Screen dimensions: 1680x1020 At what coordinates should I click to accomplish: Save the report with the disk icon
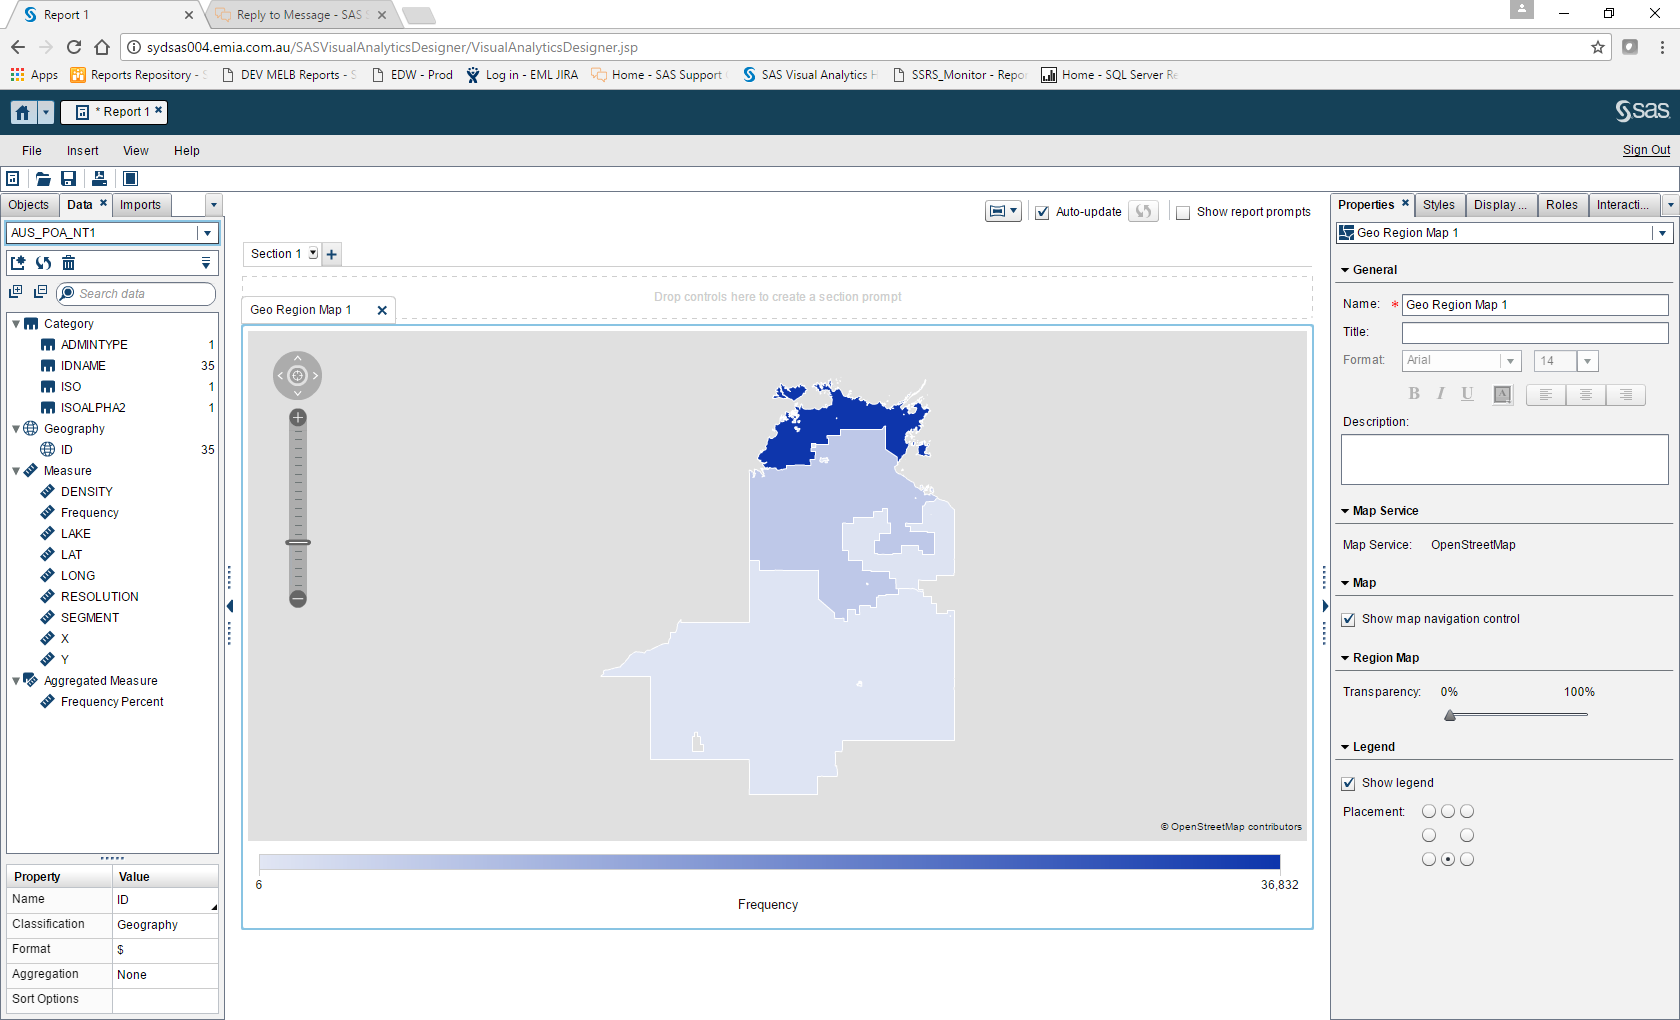[x=69, y=178]
